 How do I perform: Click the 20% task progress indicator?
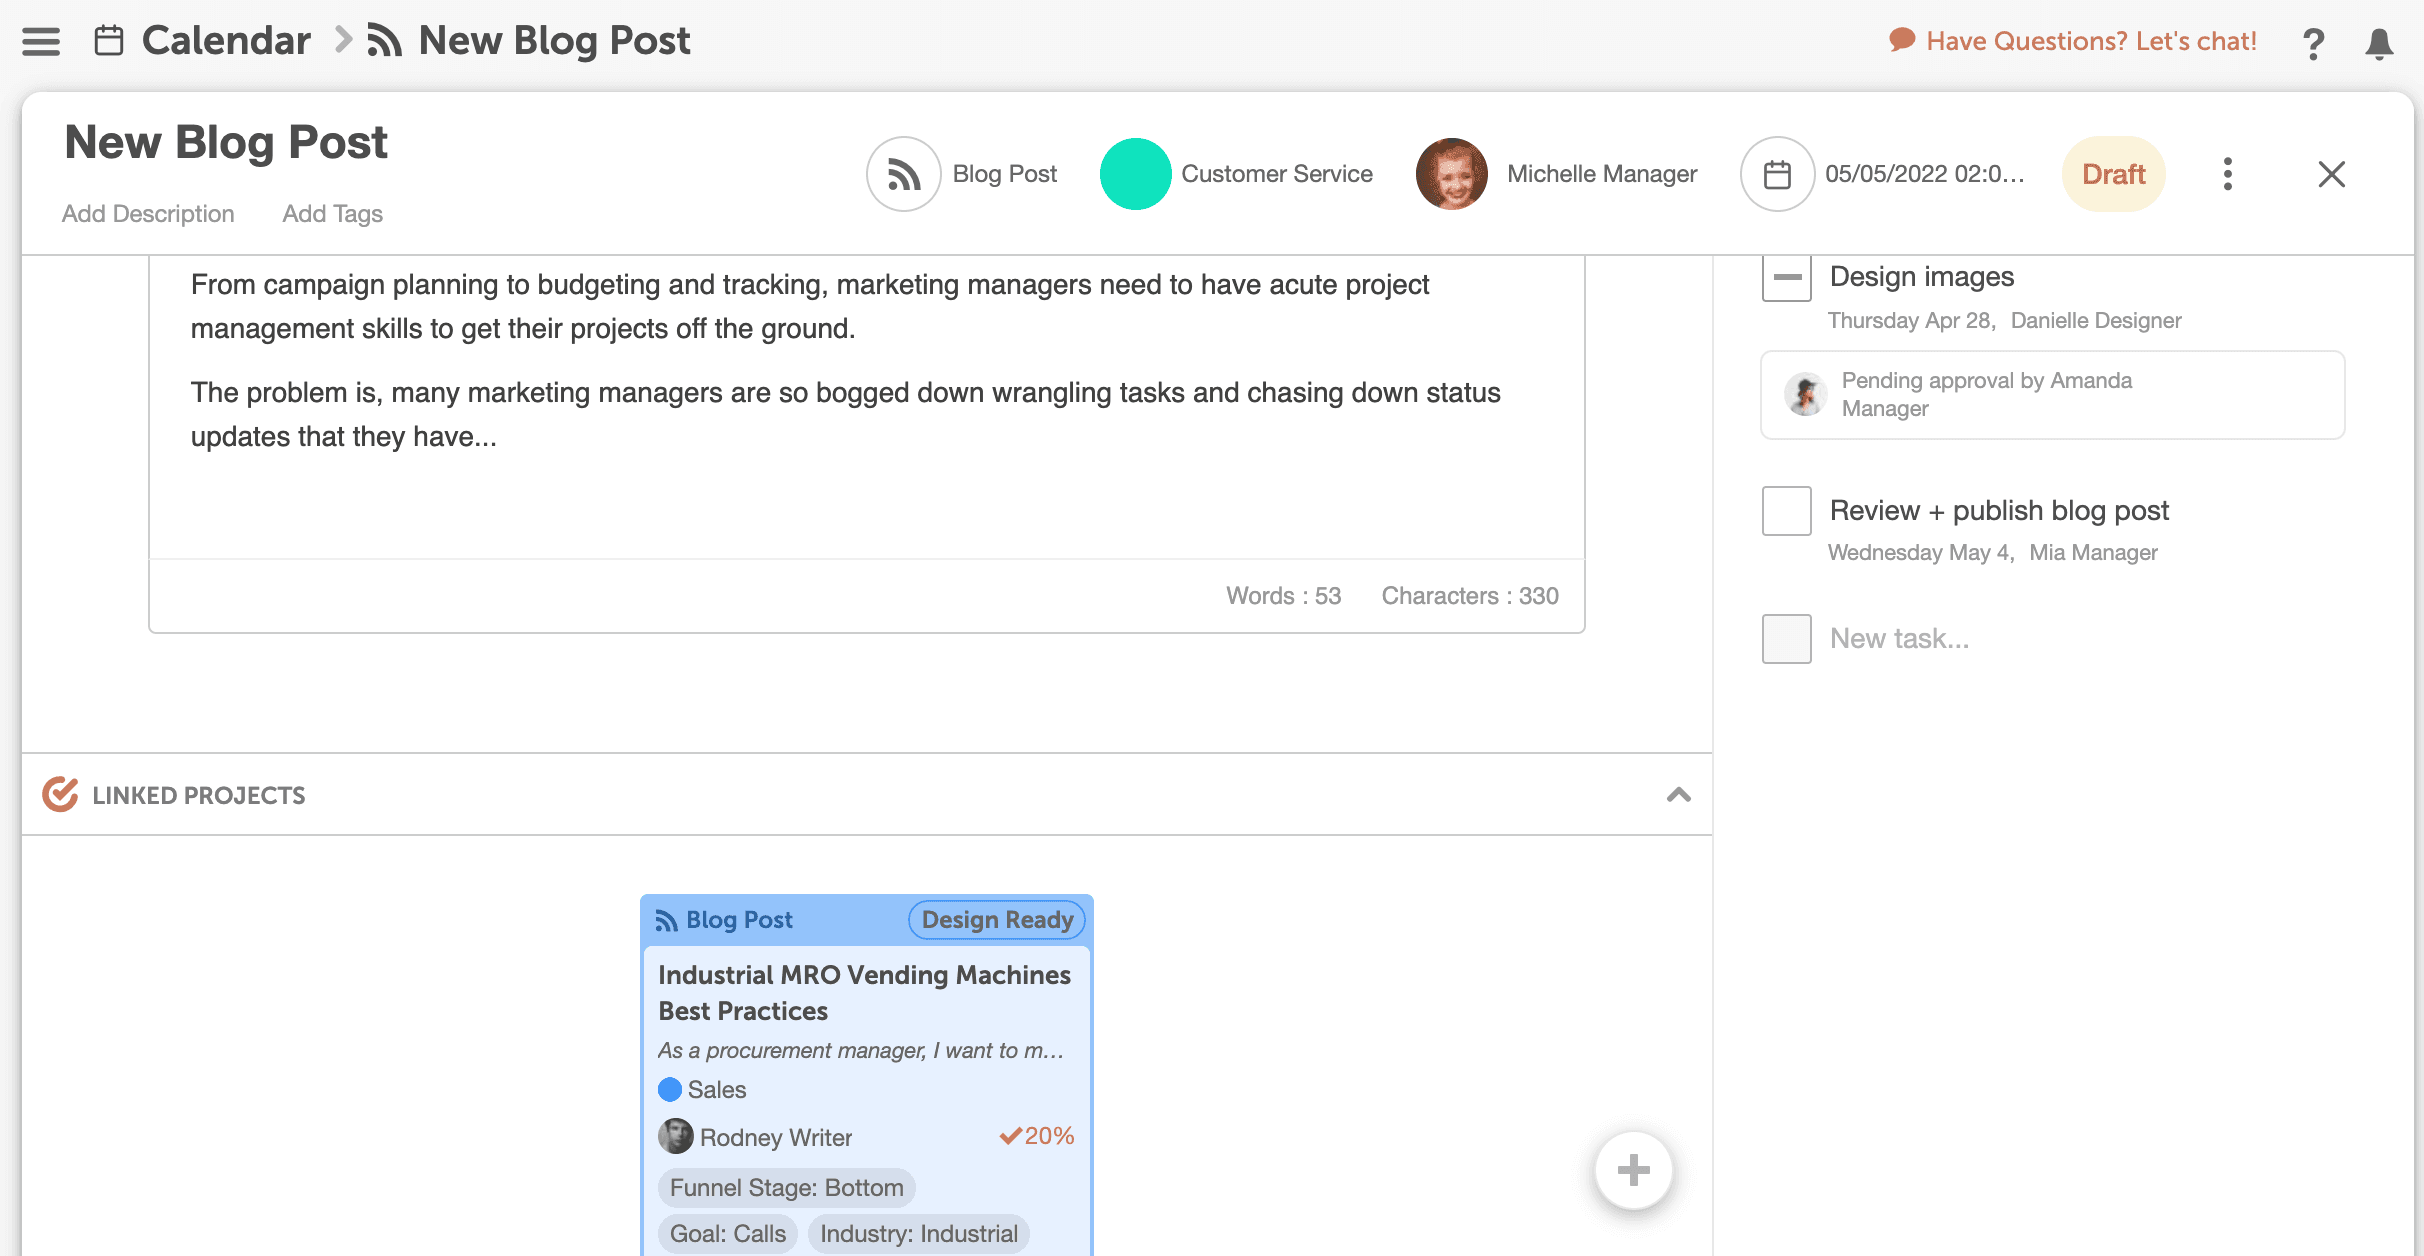click(1037, 1136)
